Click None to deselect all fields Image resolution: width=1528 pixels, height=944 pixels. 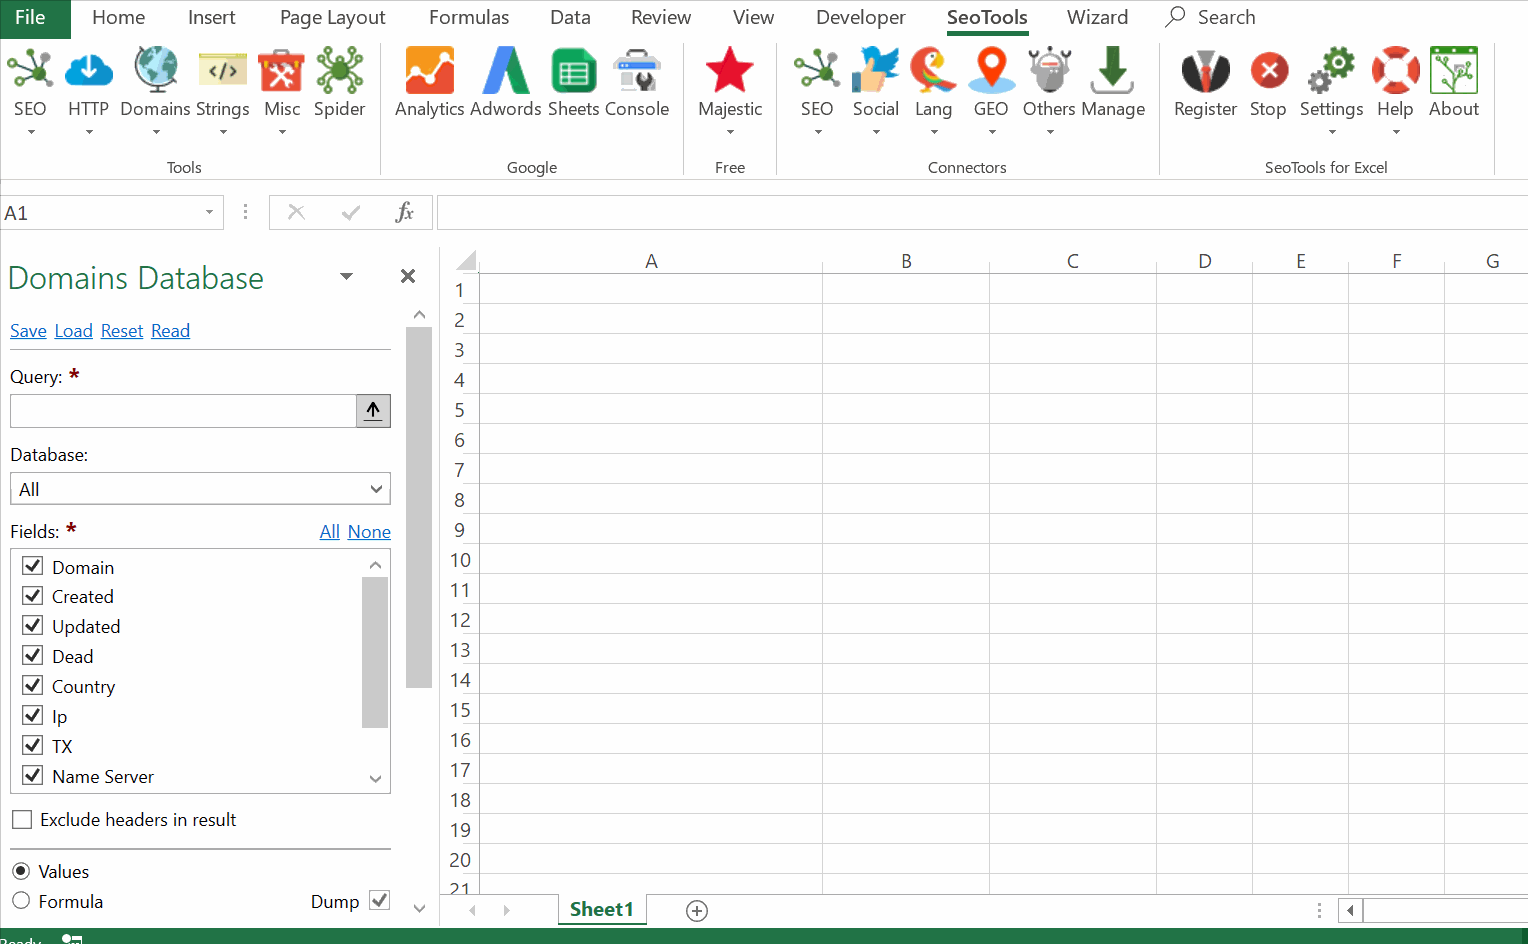coord(369,532)
